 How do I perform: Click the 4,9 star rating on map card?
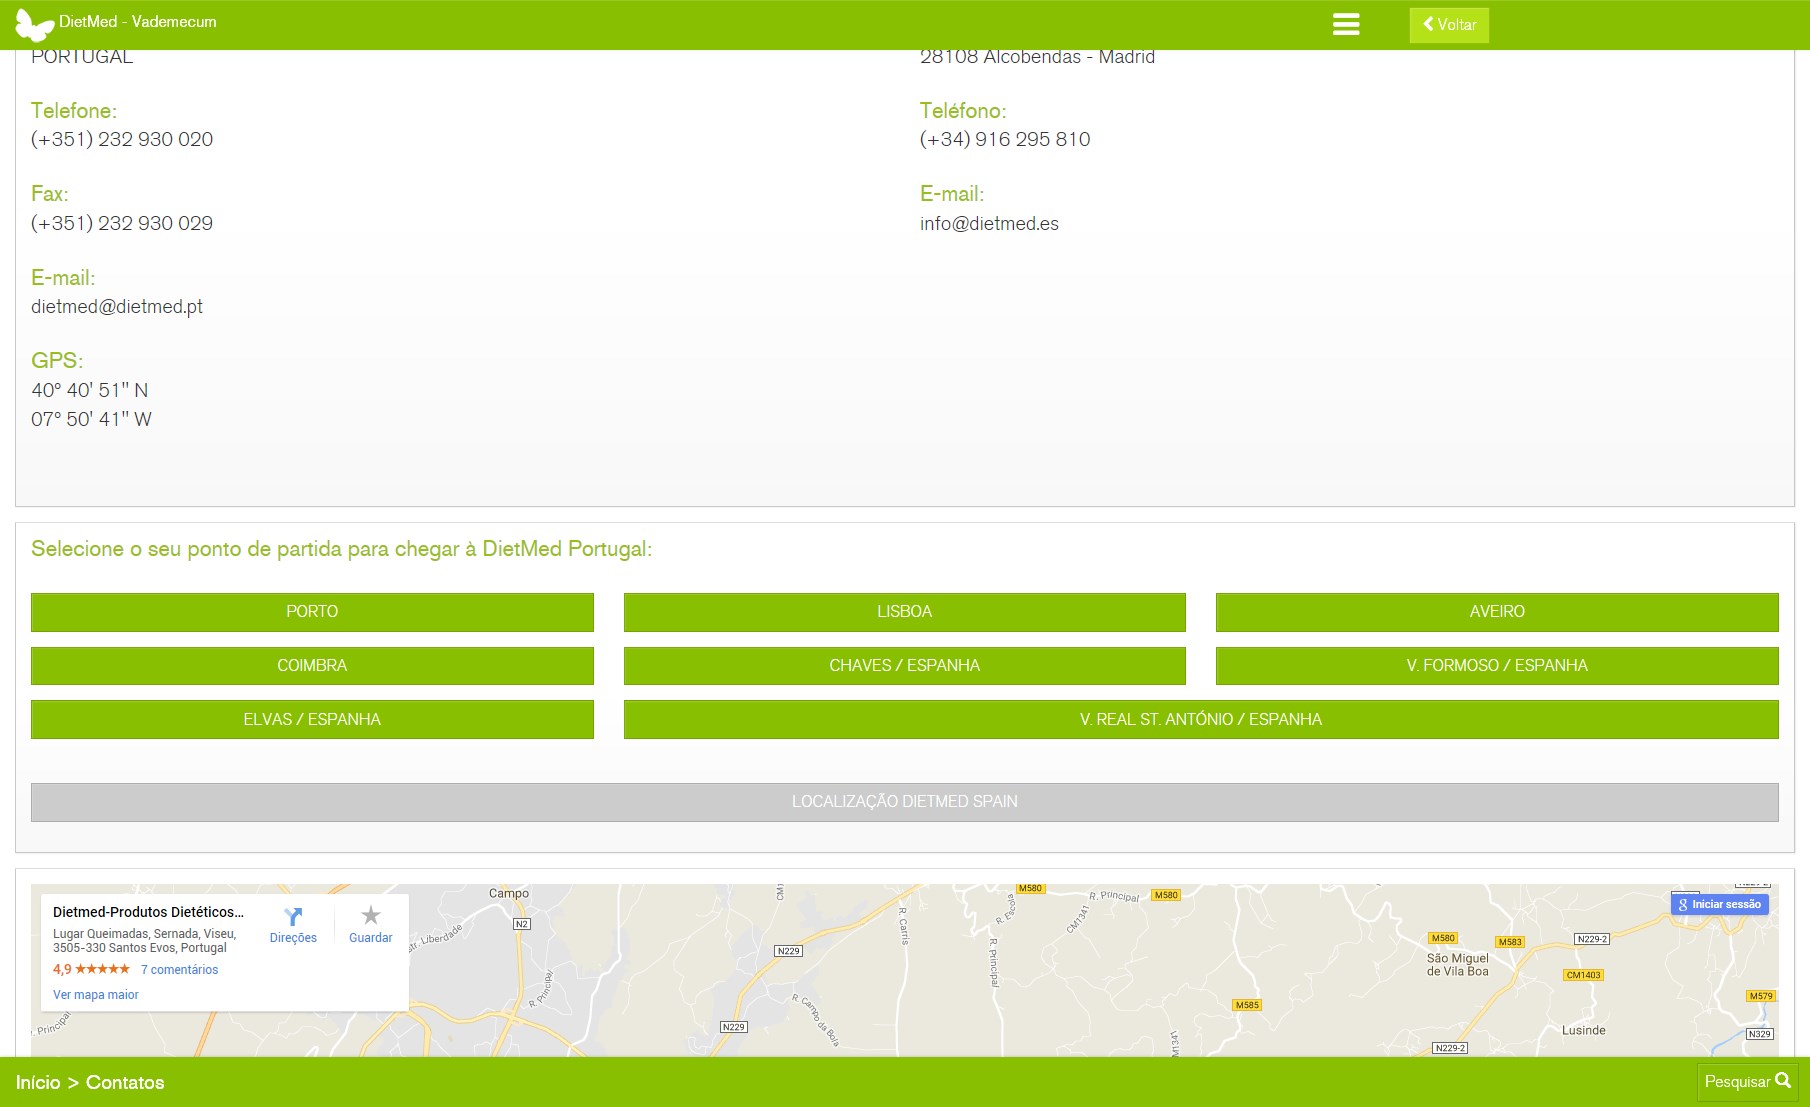91,969
